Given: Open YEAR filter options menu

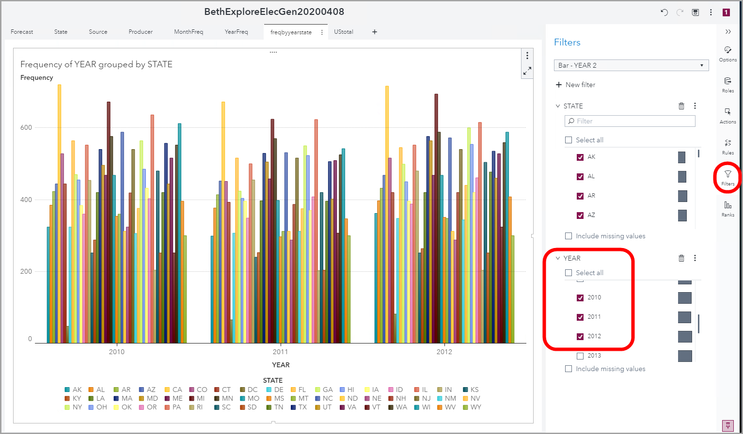Looking at the screenshot, I should tap(695, 258).
